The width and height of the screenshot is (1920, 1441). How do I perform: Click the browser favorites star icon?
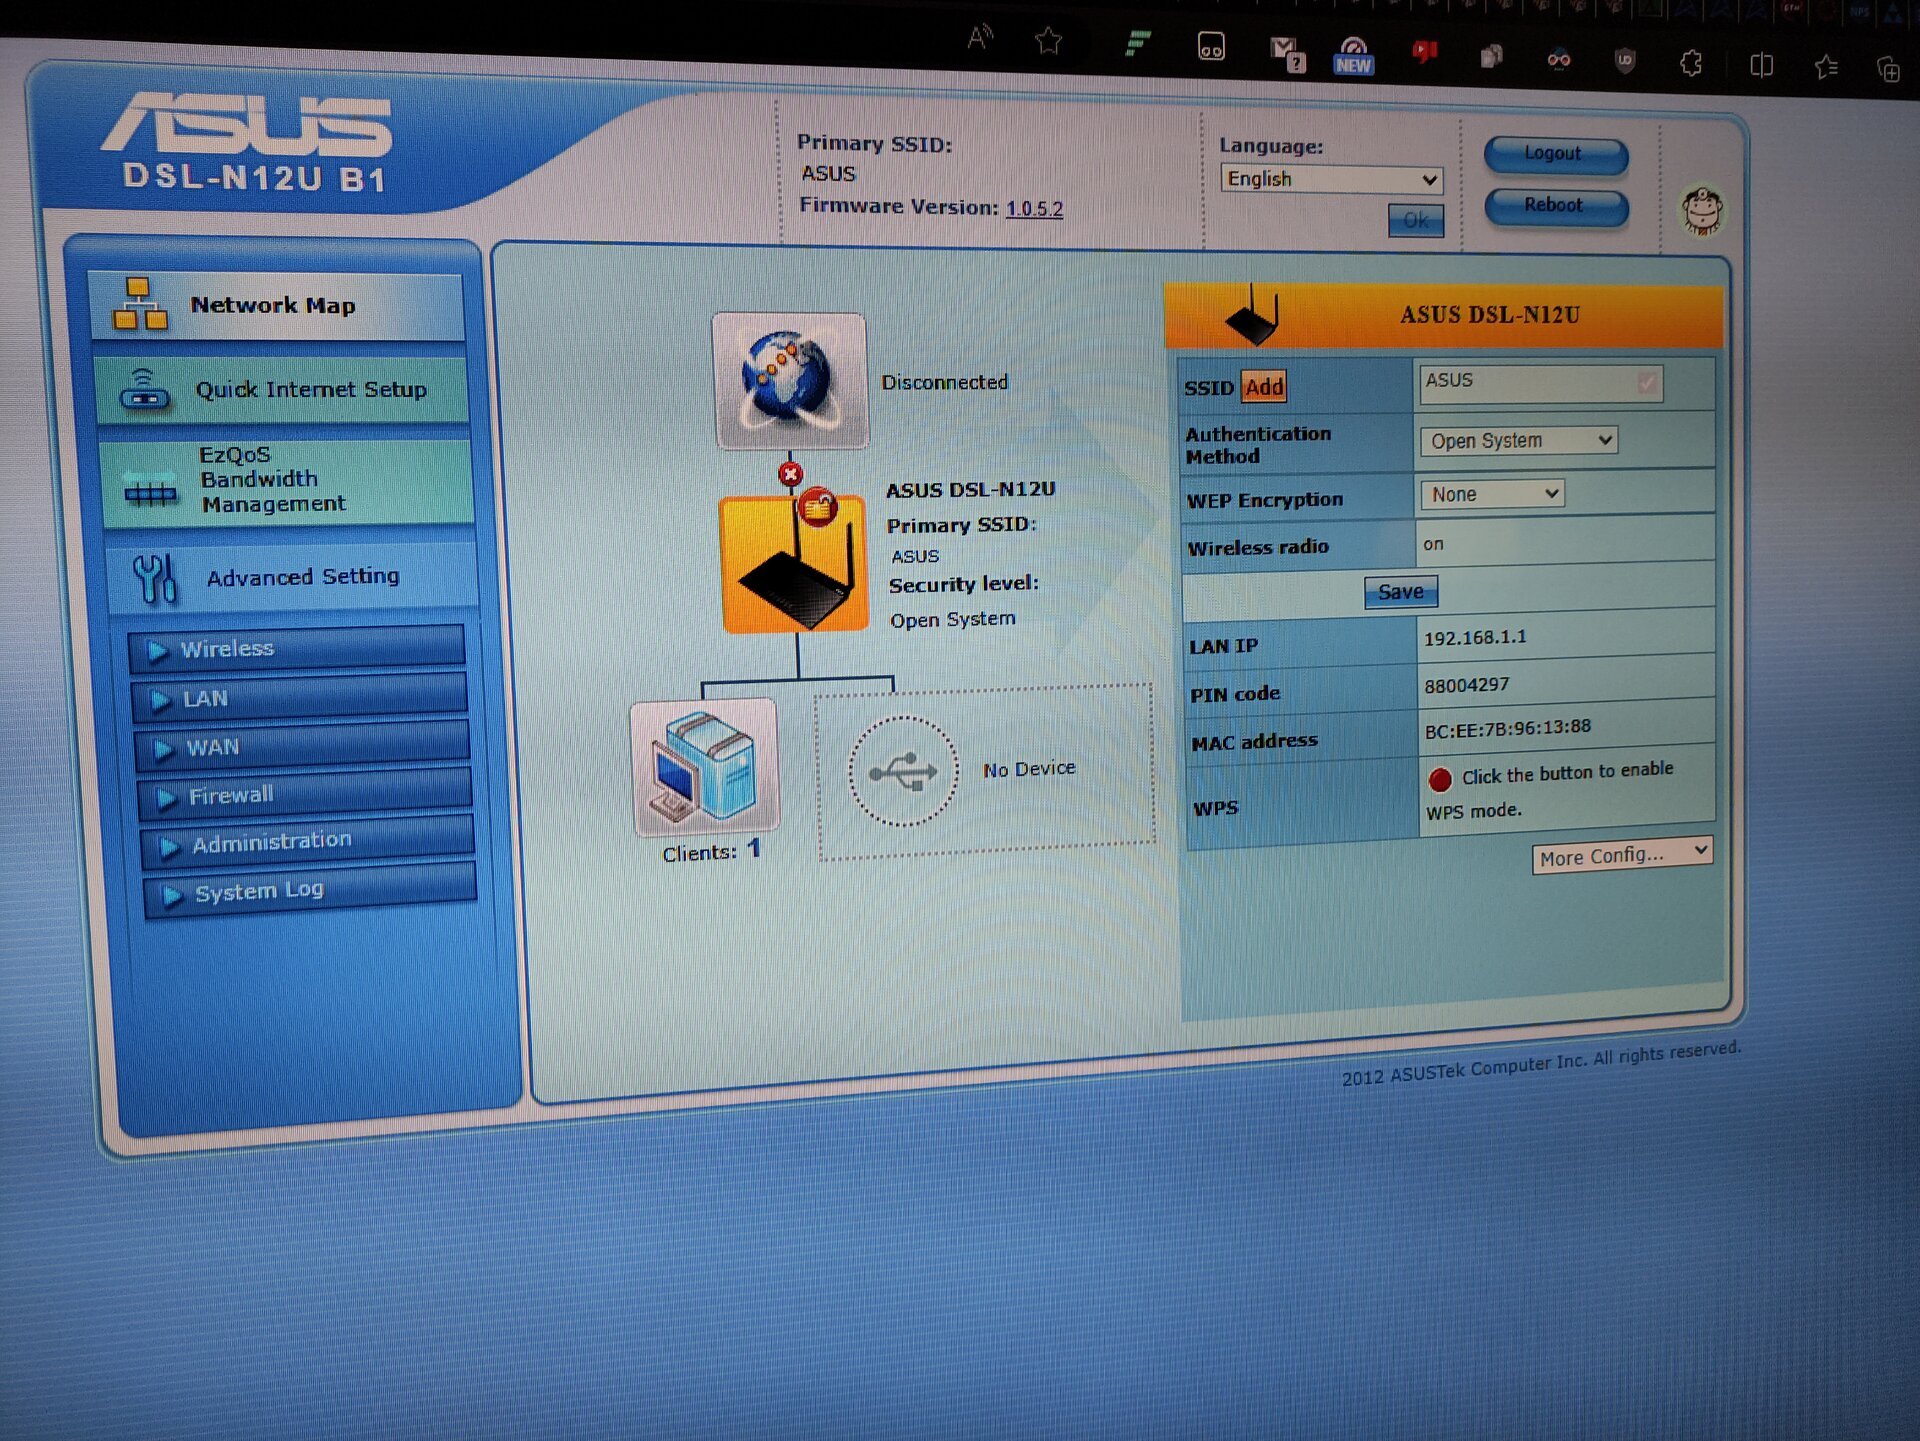(x=1048, y=41)
